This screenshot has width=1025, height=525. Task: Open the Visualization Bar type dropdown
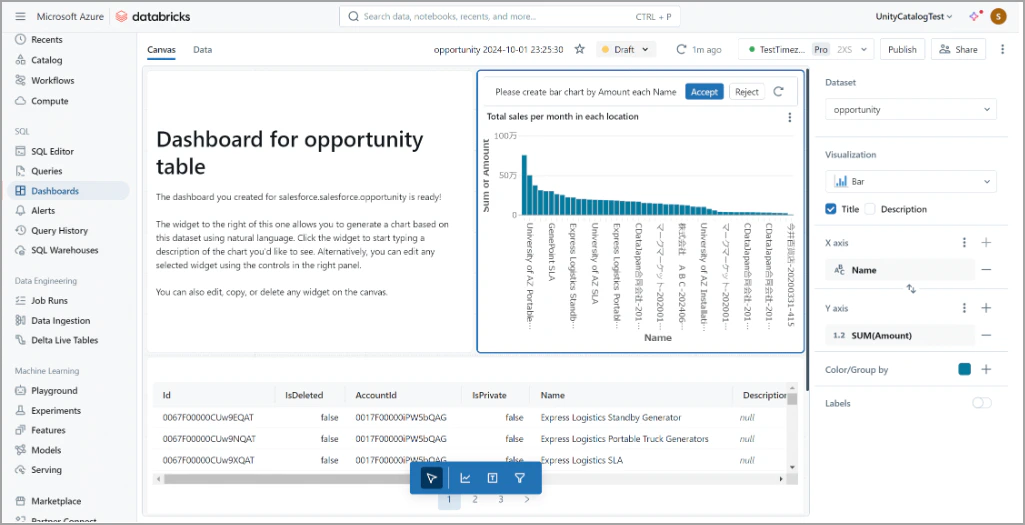[x=911, y=181]
